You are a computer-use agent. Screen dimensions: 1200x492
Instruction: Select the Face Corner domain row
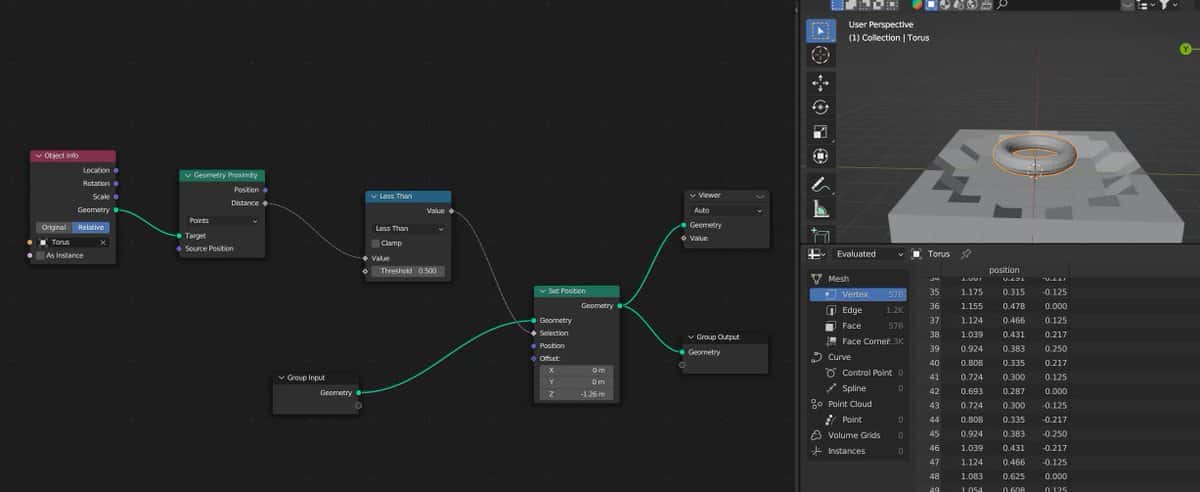(x=857, y=341)
